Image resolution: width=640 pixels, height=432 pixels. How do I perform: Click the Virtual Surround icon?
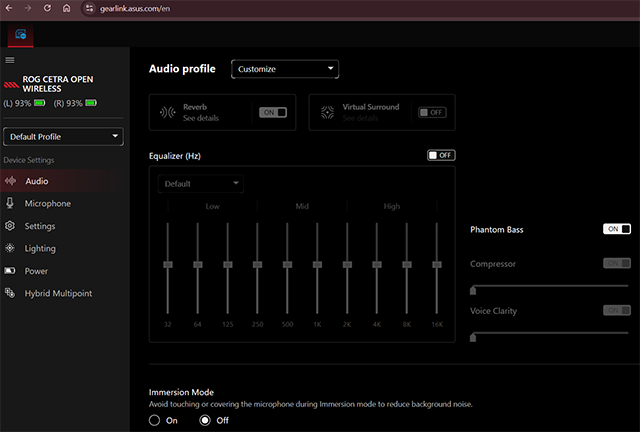pos(327,112)
